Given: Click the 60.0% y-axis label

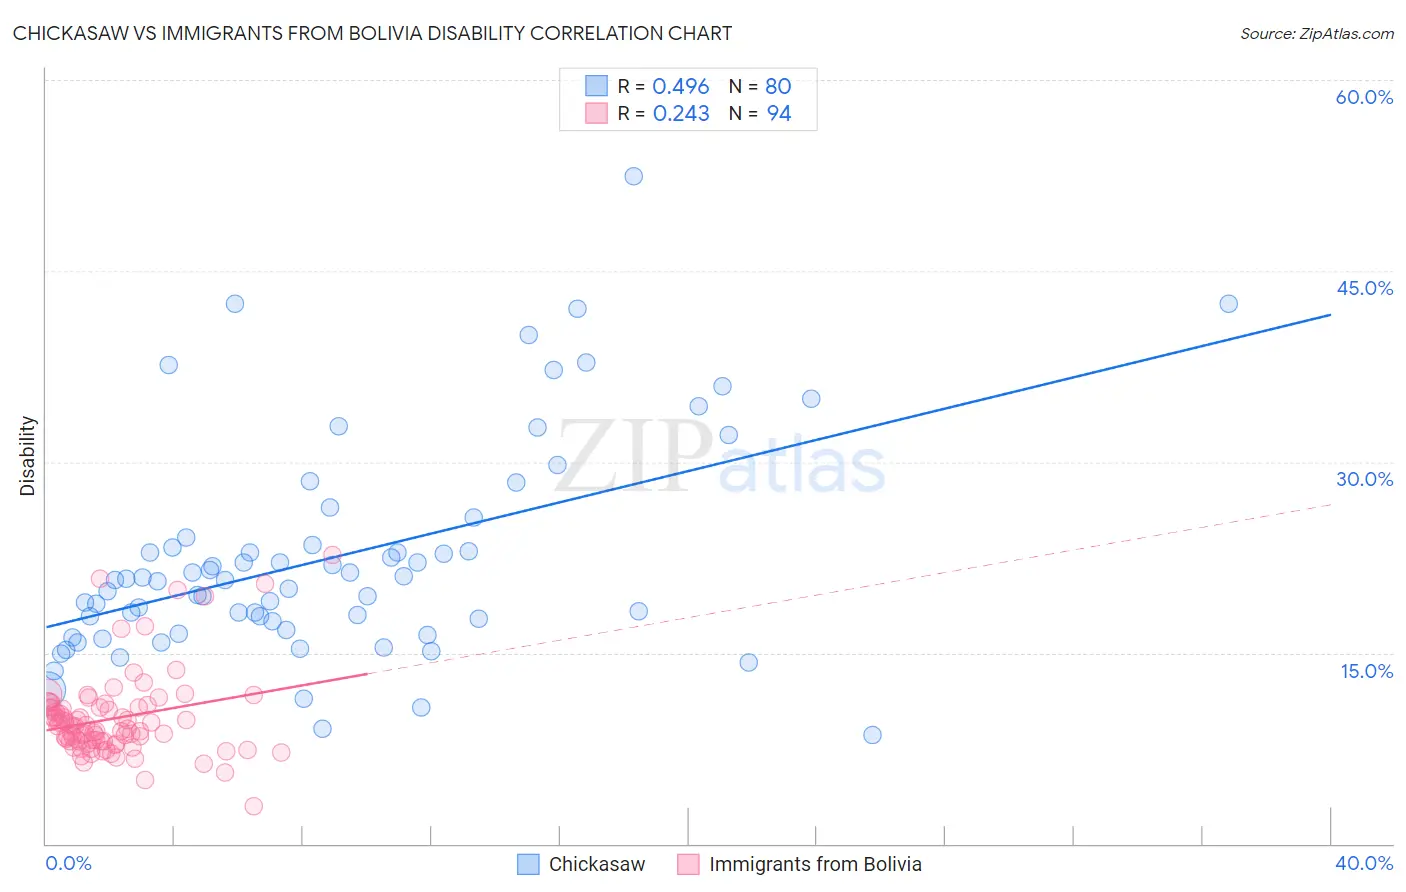Looking at the screenshot, I should point(1364,97).
